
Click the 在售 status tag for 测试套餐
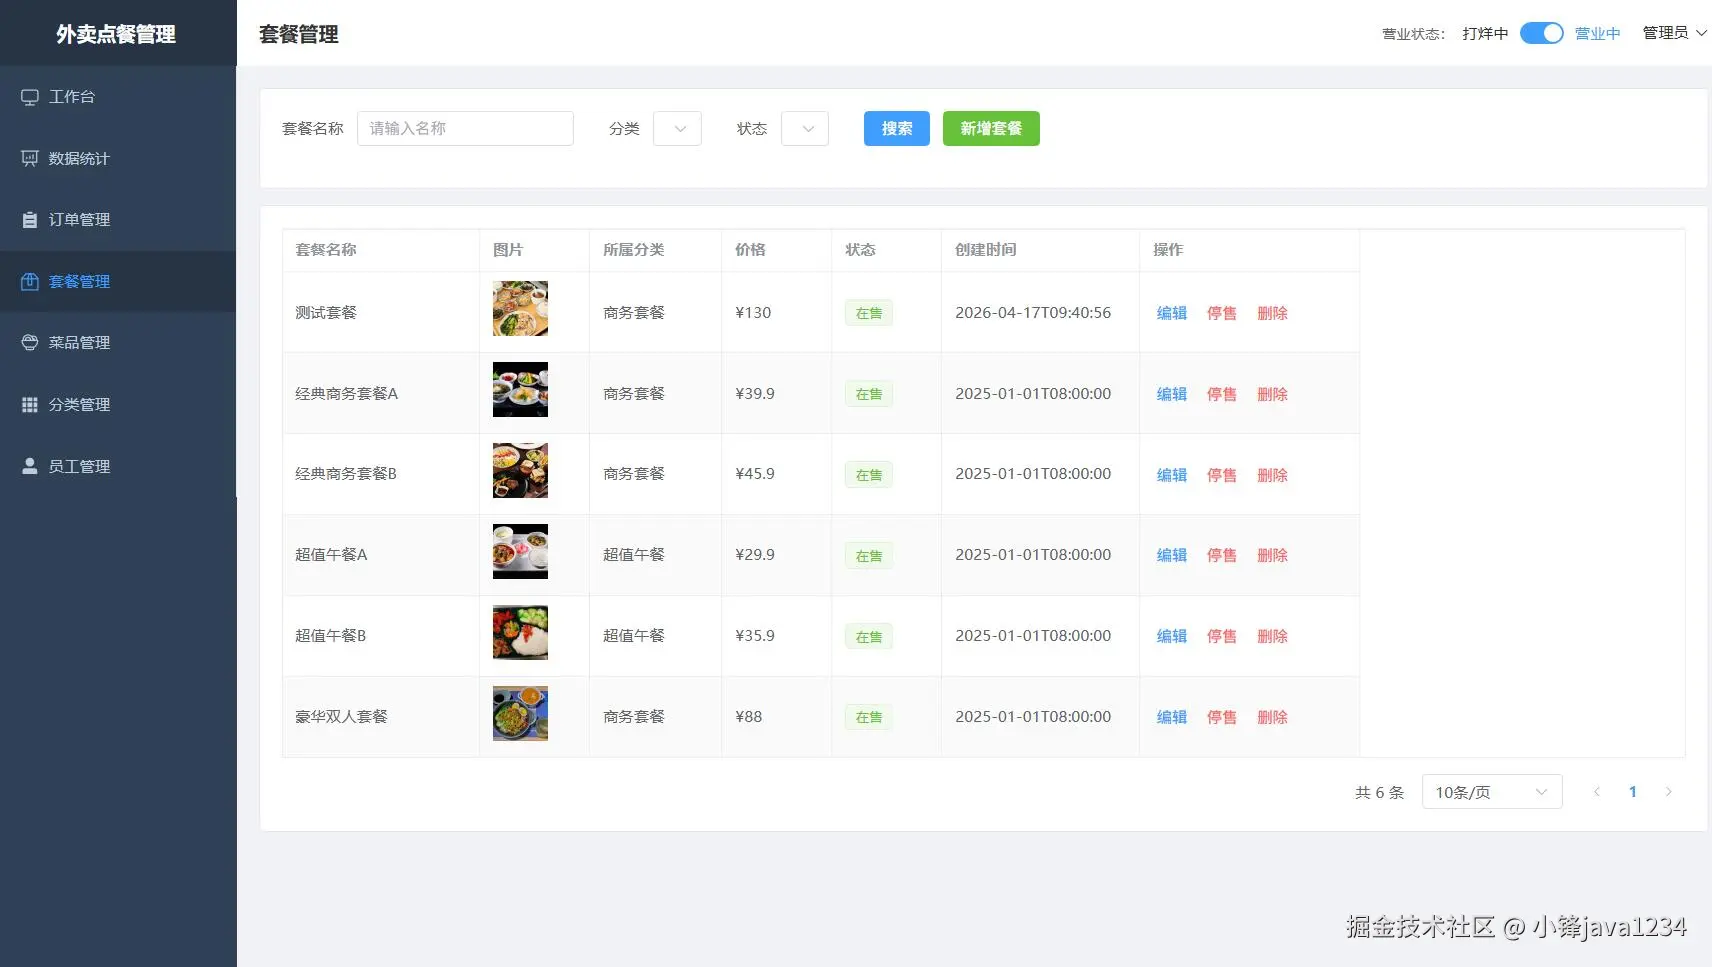(x=869, y=313)
